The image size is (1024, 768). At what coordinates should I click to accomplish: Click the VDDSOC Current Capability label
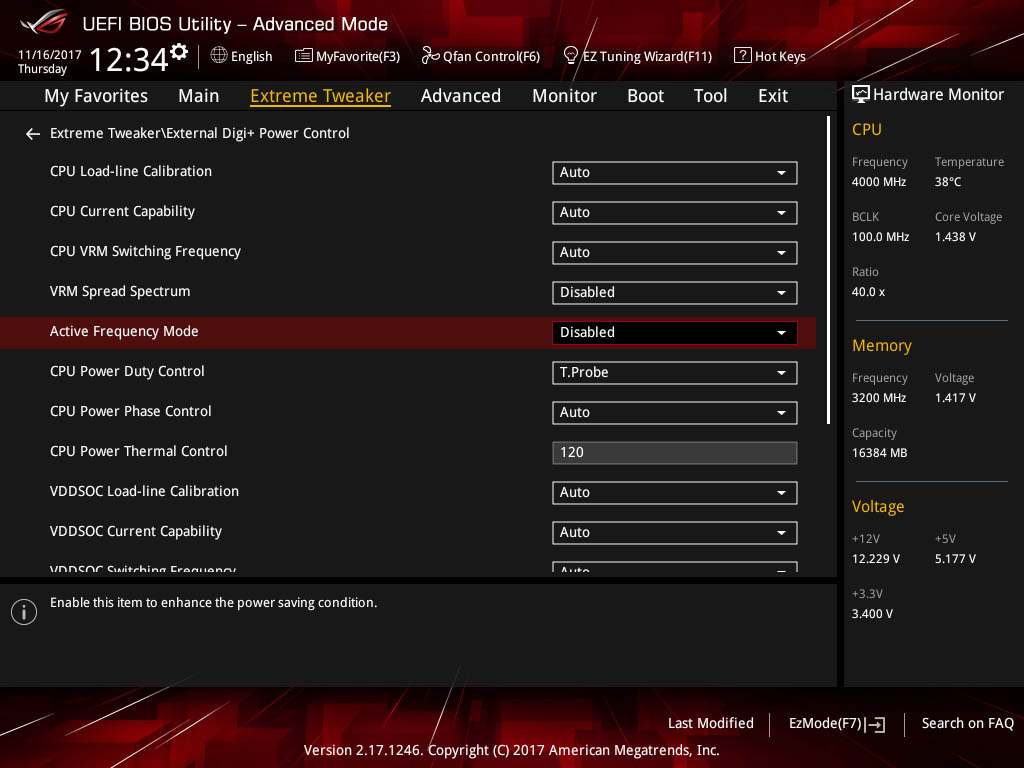pyautogui.click(x=136, y=532)
